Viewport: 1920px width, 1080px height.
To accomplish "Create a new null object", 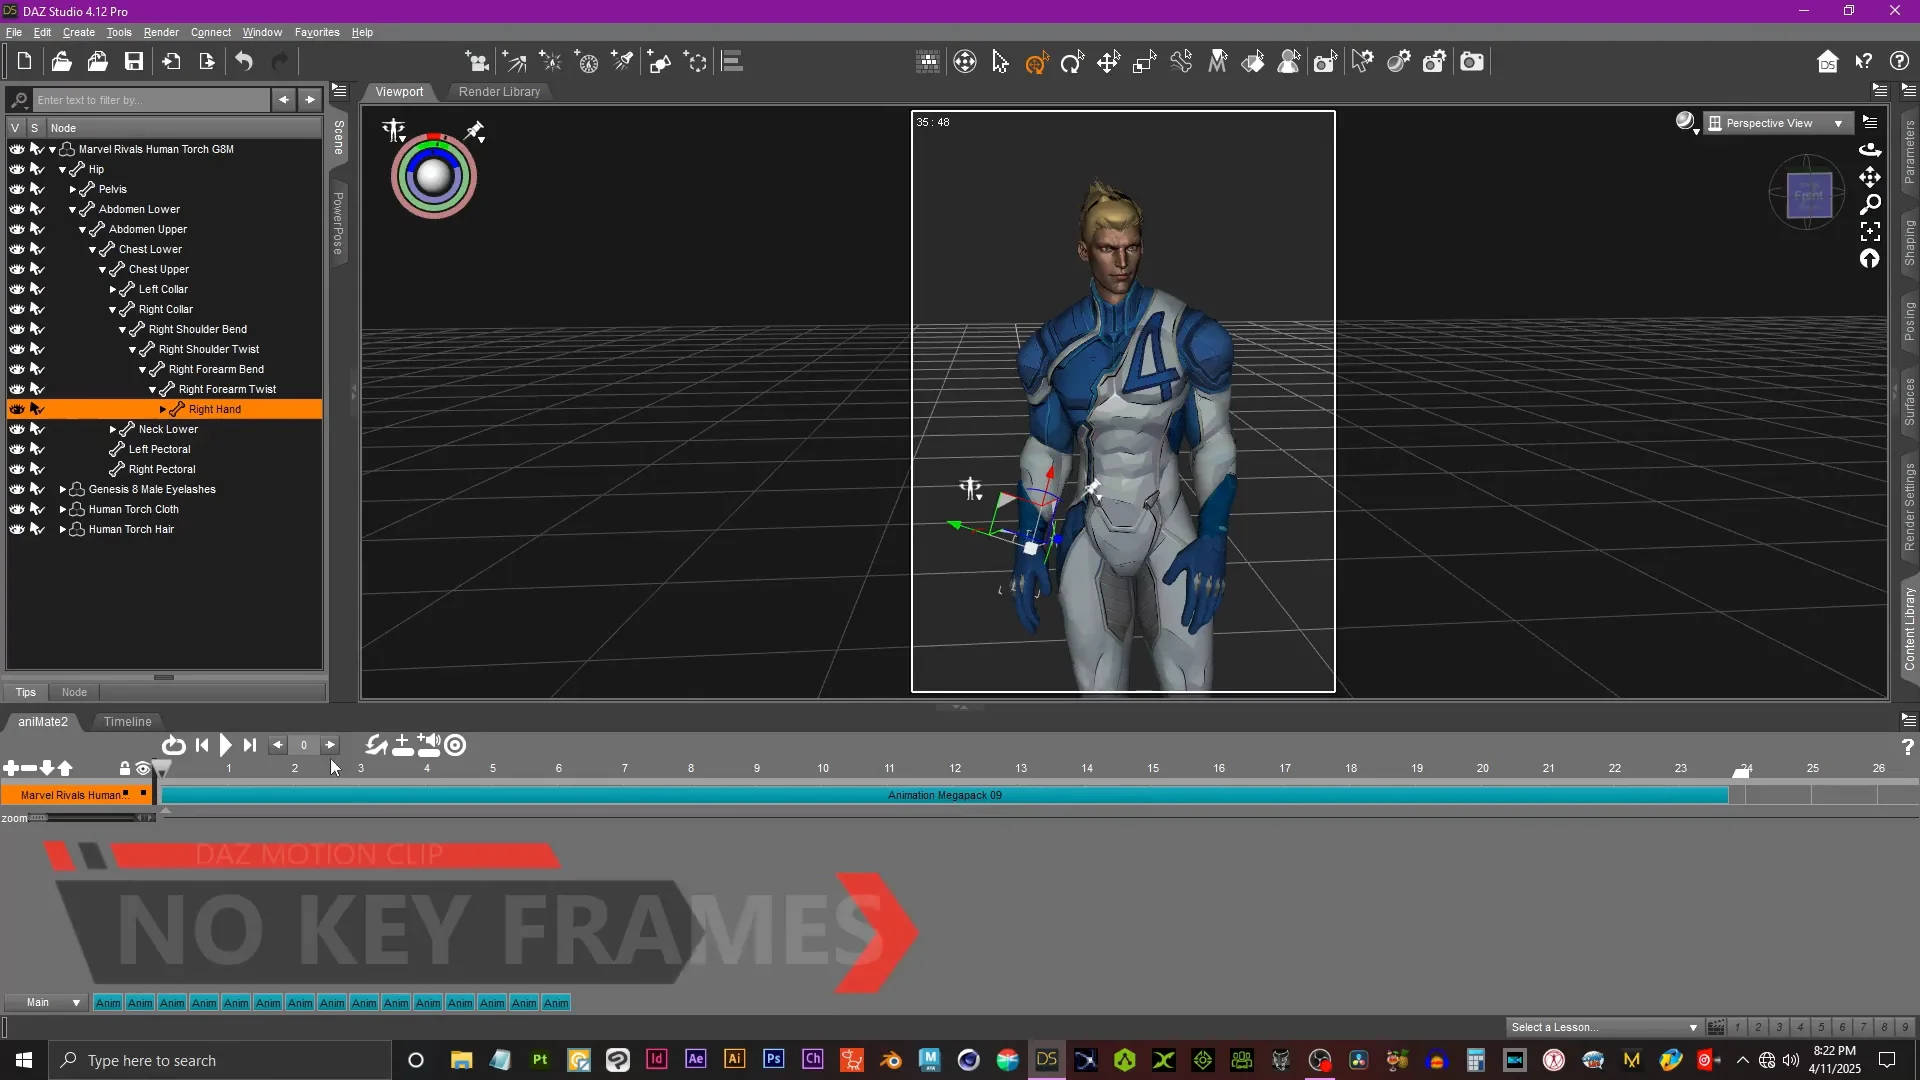I will click(x=695, y=62).
